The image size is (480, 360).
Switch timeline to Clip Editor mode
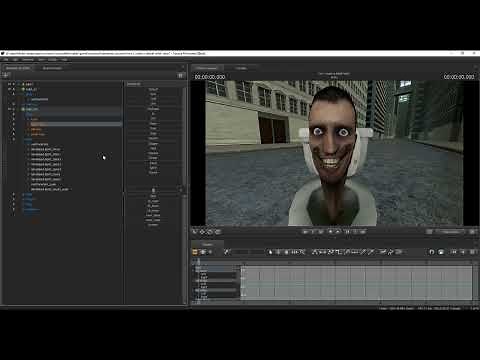coord(195,252)
